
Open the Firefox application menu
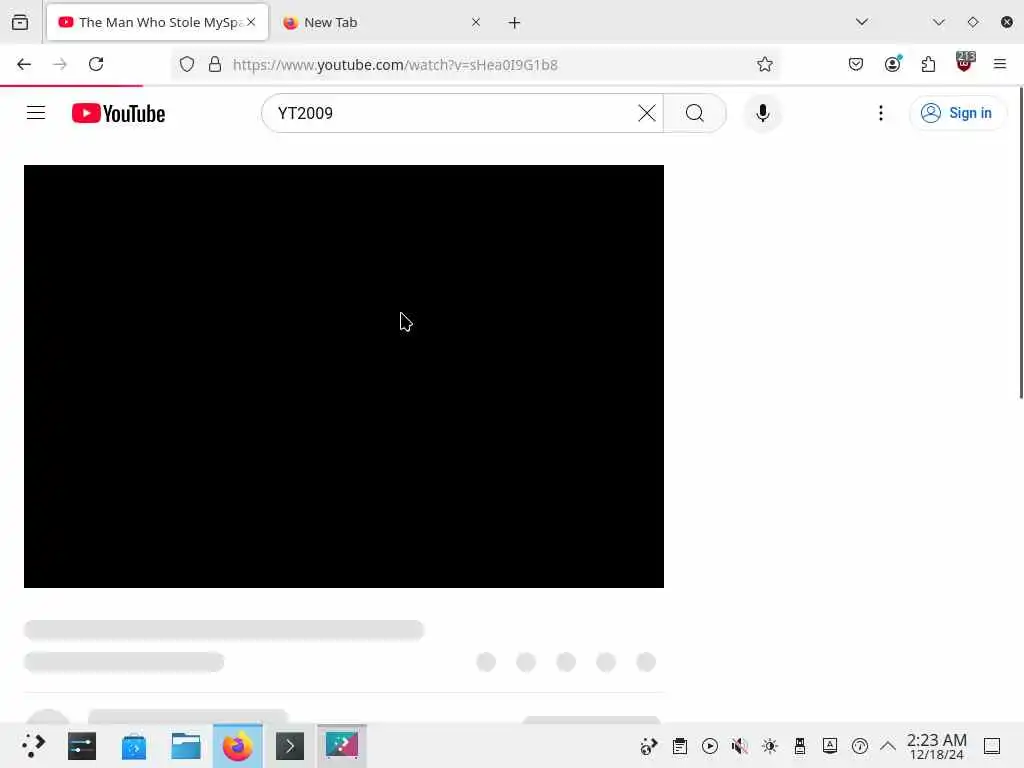pyautogui.click(x=1000, y=64)
